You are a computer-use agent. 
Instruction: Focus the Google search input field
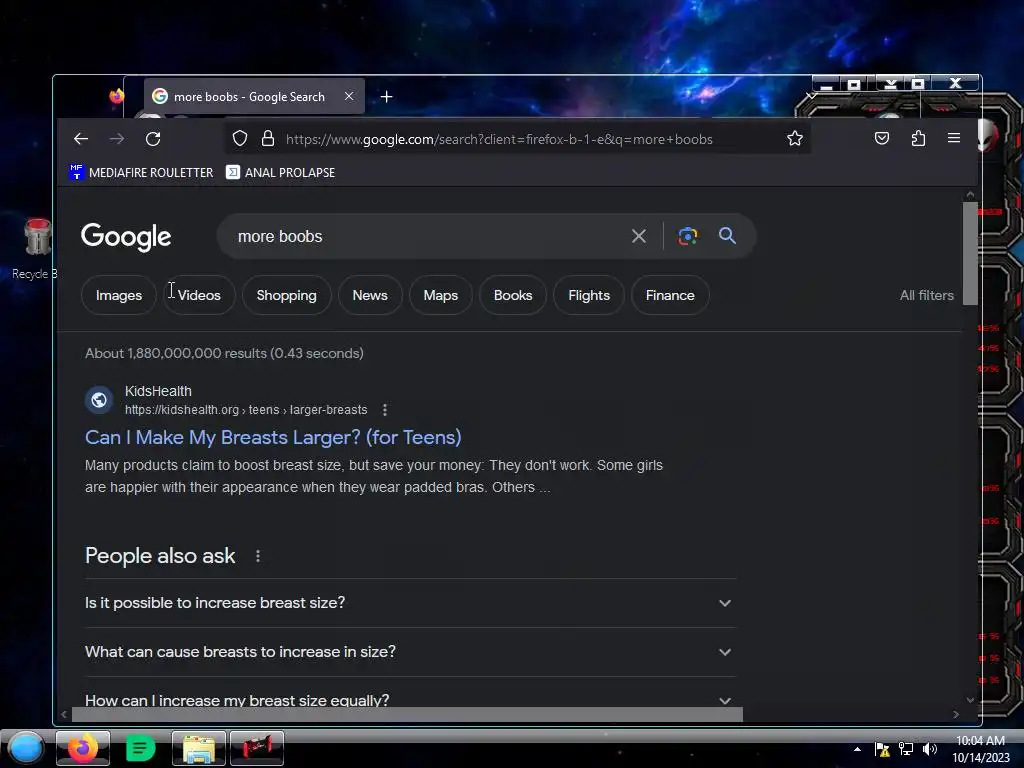(424, 236)
